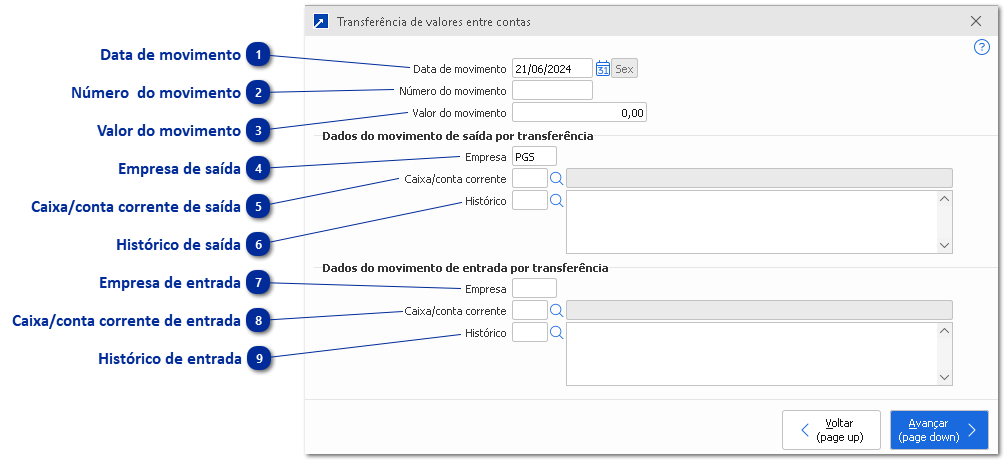This screenshot has height=463, width=1007.
Task: Click the Sex weekday button
Action: tap(624, 69)
